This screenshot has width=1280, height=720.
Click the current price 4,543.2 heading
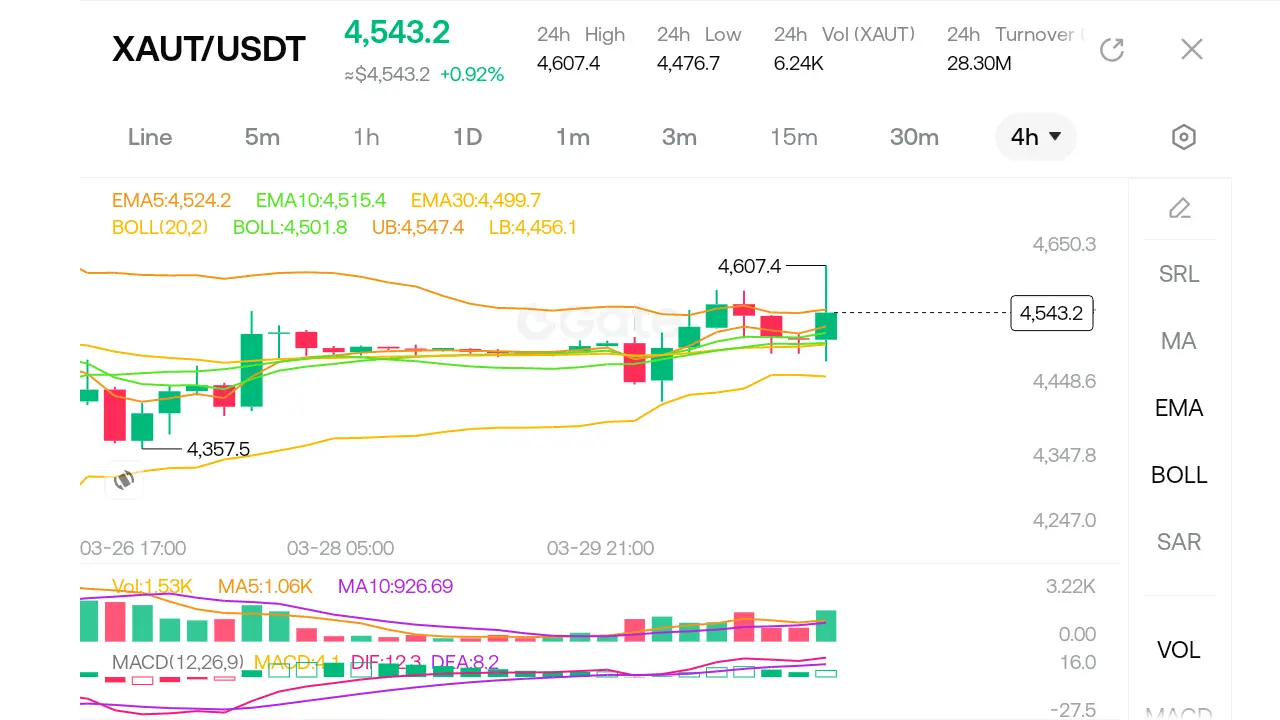coord(397,32)
